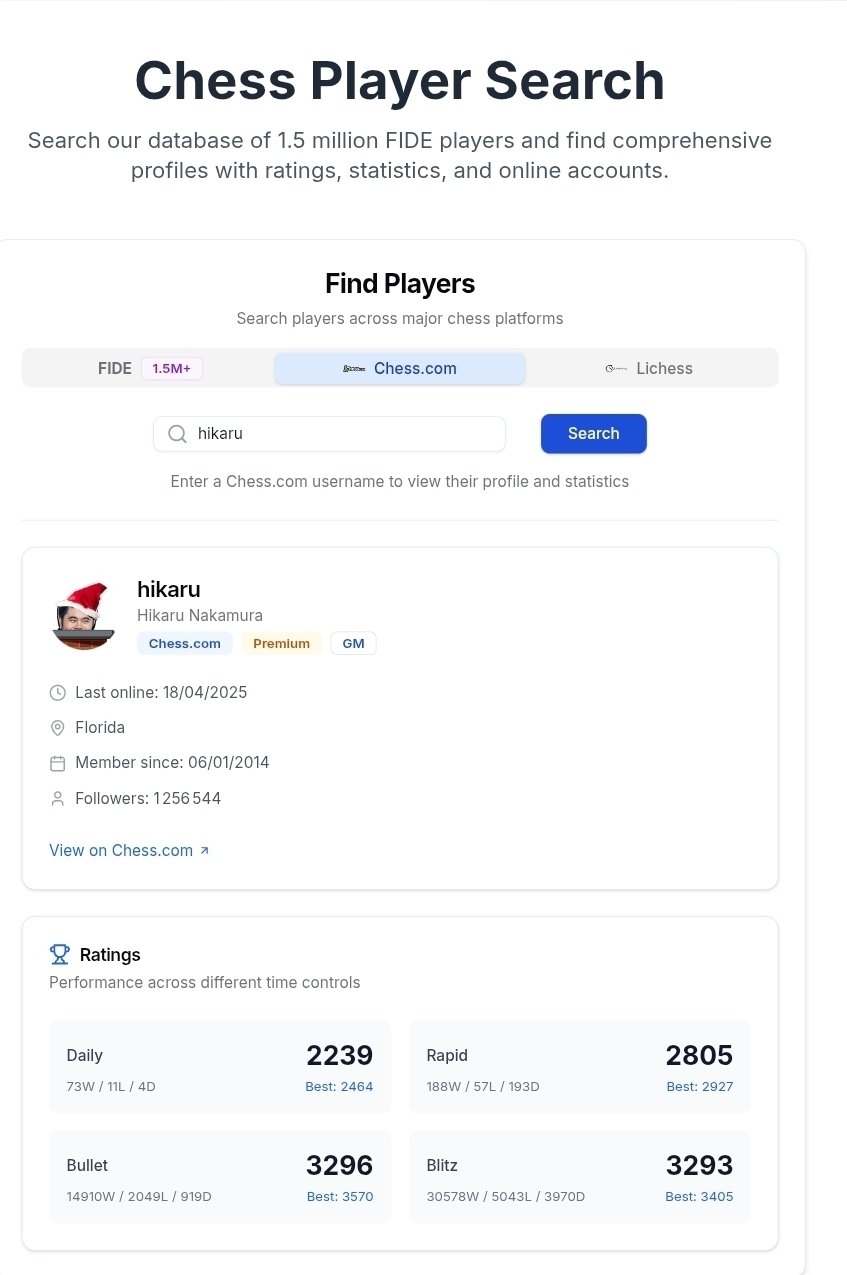Click the 1.5M+ badge on FIDE tab
Image resolution: width=847 pixels, height=1275 pixels.
coord(172,369)
